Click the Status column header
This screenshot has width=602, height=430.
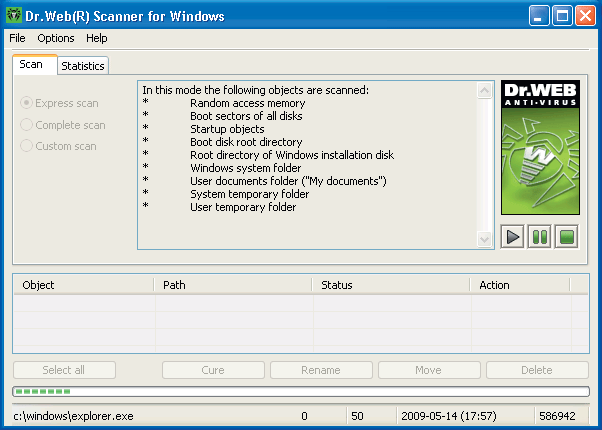click(391, 285)
